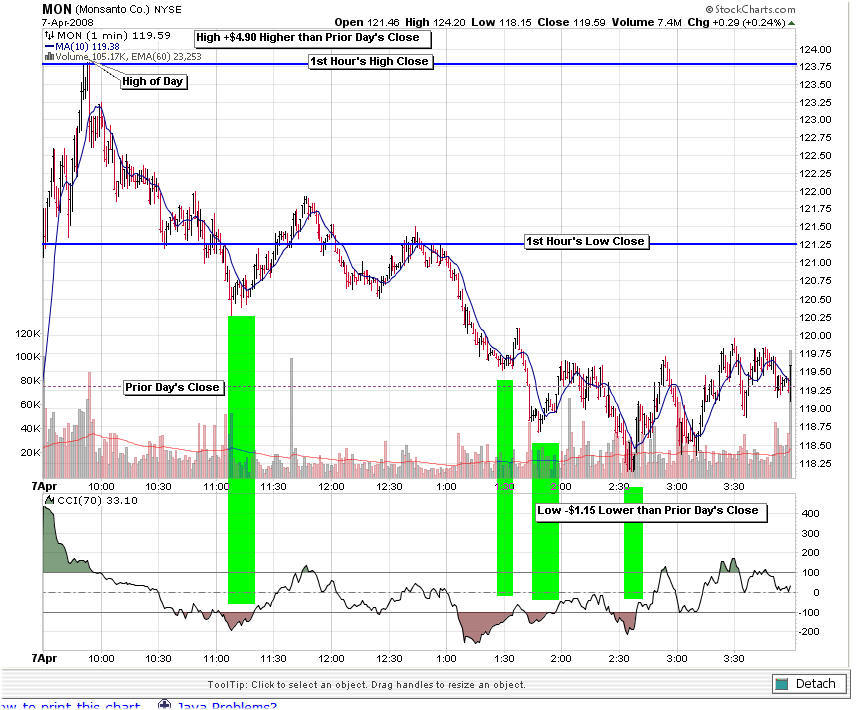The image size is (862, 710).
Task: Click the 119.25 price axis label
Action: click(x=815, y=390)
